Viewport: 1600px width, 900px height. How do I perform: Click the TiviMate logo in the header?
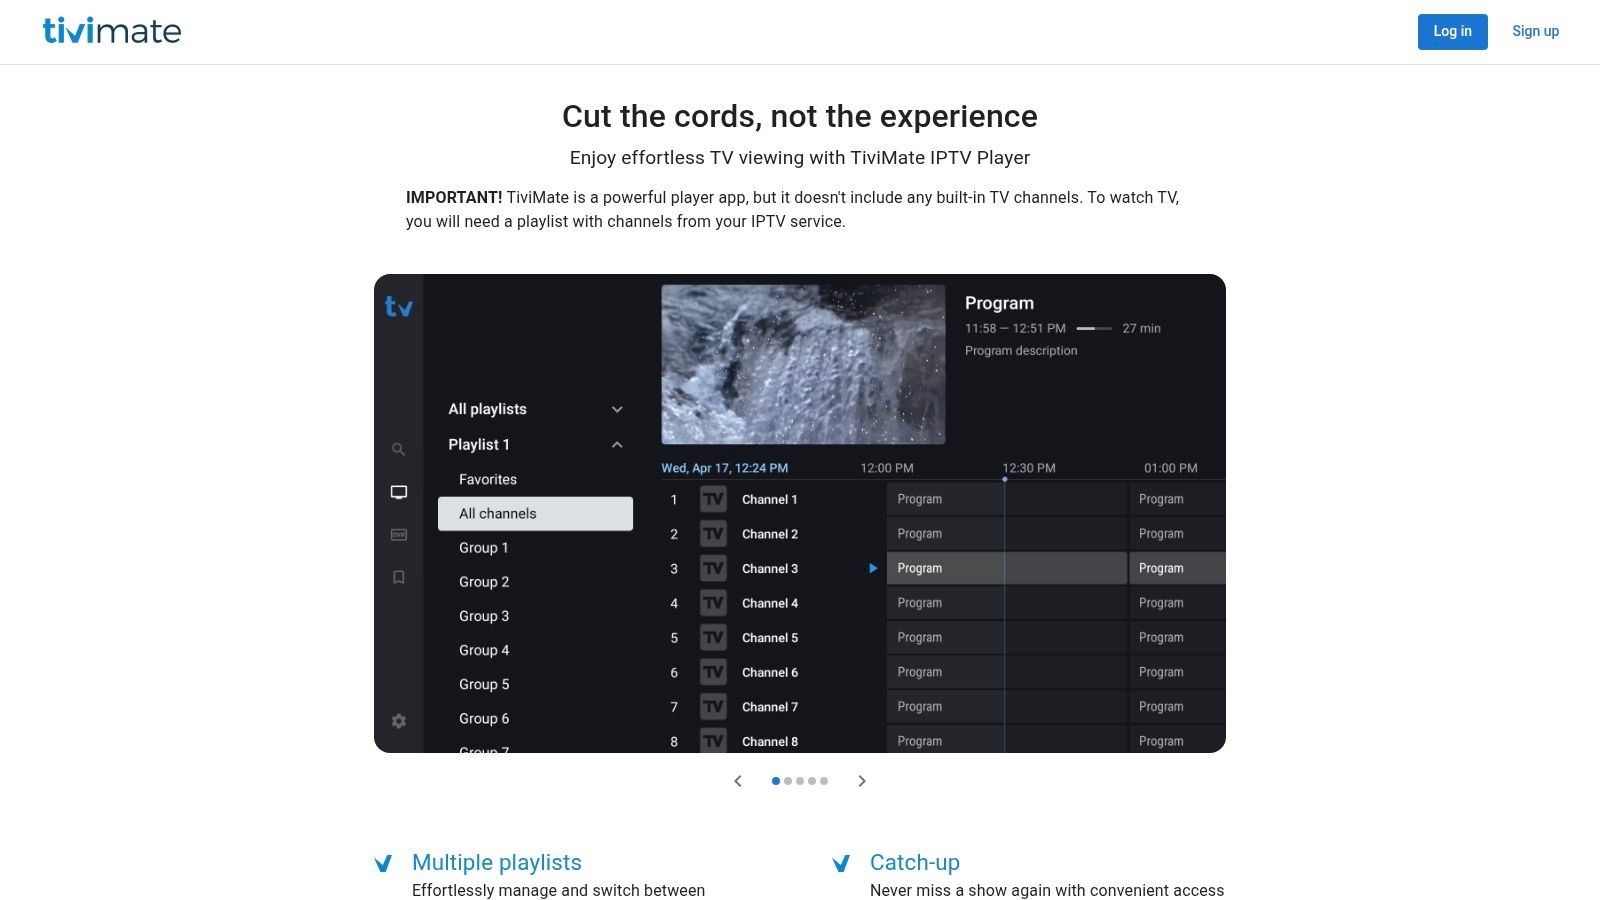112,31
